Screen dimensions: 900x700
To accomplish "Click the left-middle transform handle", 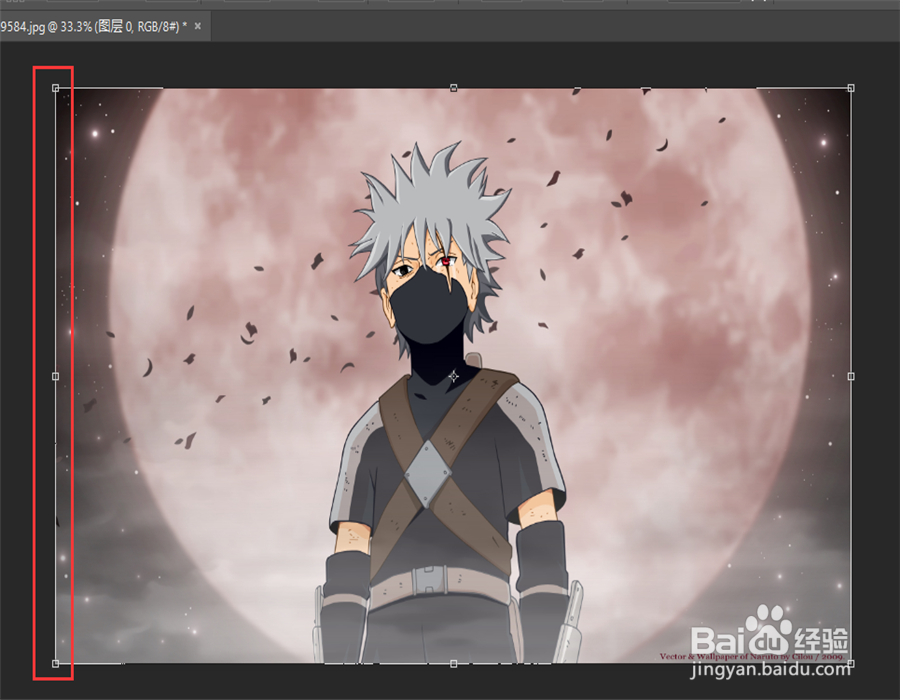I will [x=56, y=376].
